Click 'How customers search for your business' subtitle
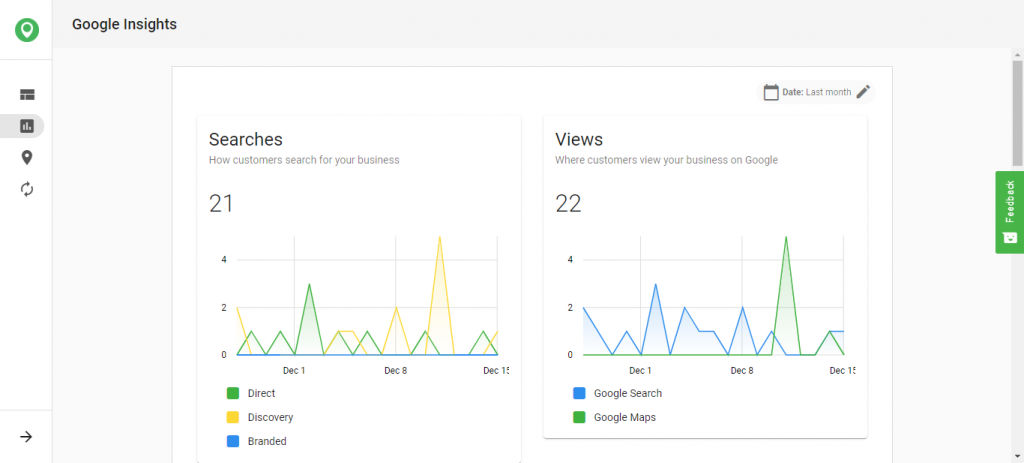The height and width of the screenshot is (463, 1024). 304,159
